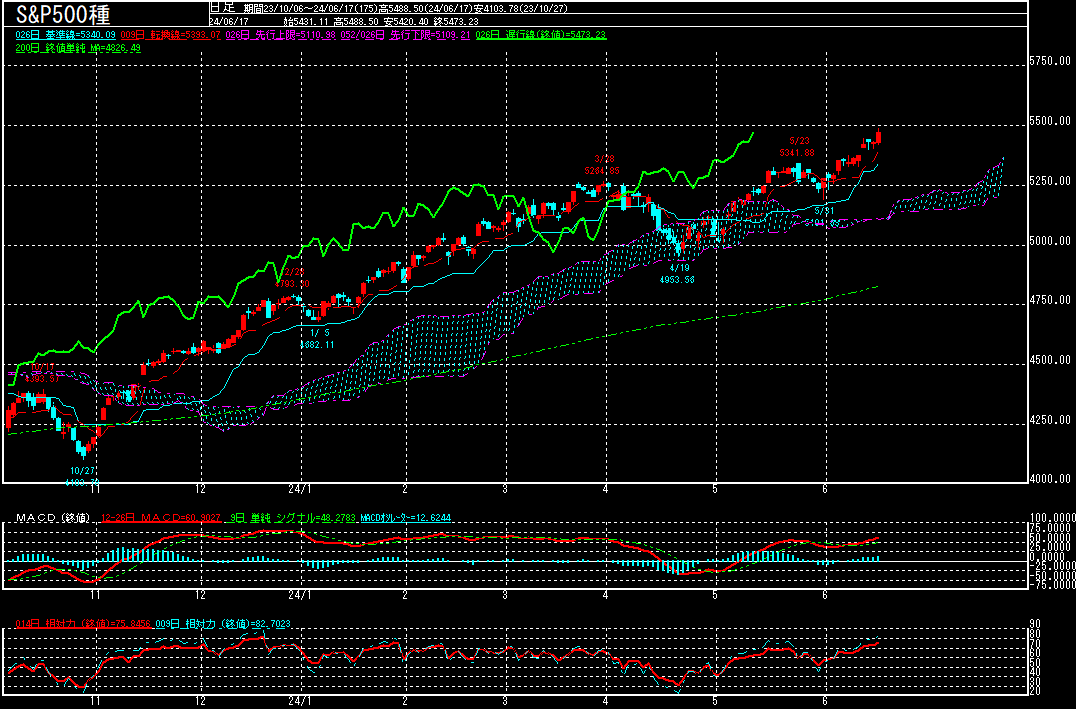This screenshot has width=1076, height=709.
Task: Click the 026日 遅行線(終値)=5473.23 legend
Action: pyautogui.click(x=541, y=34)
